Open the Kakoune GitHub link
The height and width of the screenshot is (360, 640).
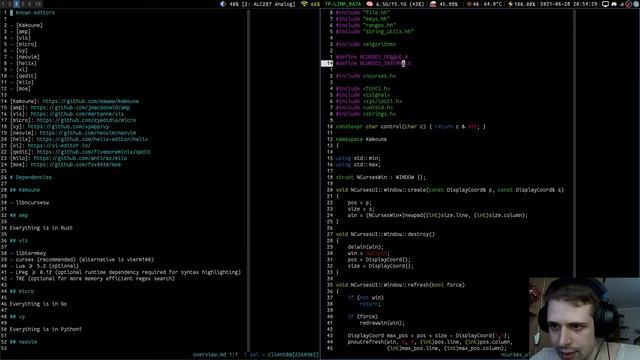pos(91,101)
